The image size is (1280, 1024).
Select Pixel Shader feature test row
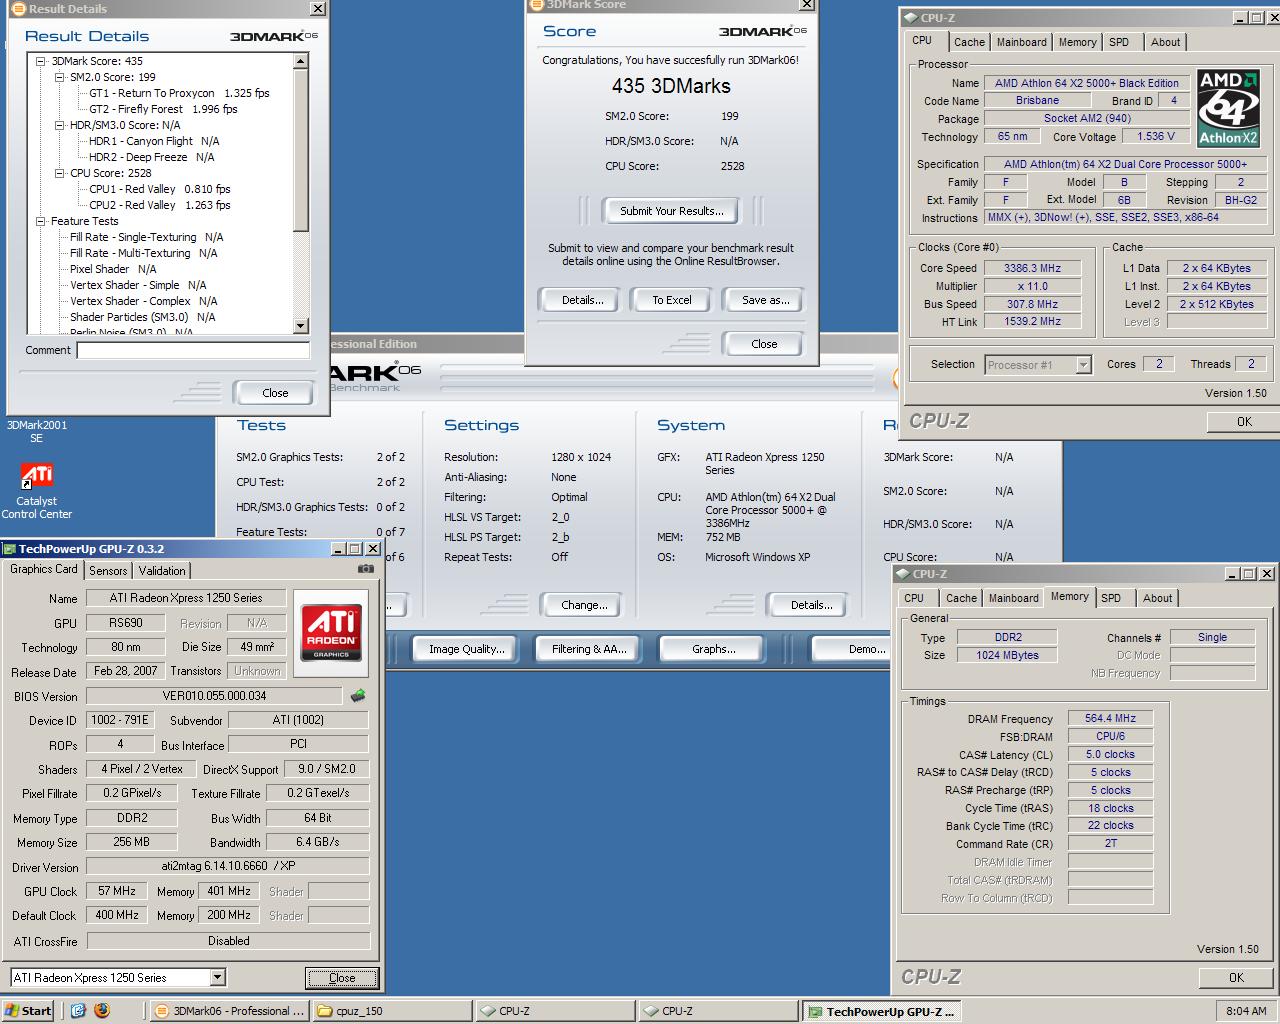(x=113, y=269)
